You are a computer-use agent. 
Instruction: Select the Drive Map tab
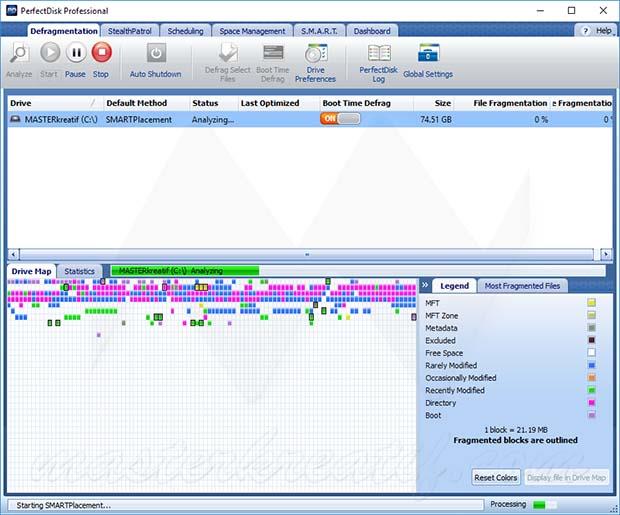coord(31,271)
